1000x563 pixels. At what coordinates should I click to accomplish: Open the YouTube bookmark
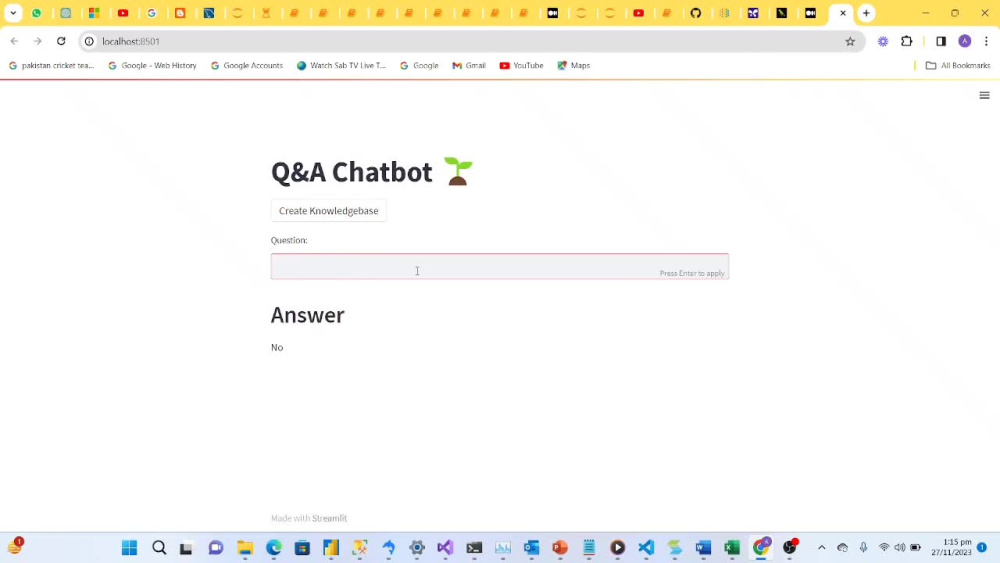[522, 66]
